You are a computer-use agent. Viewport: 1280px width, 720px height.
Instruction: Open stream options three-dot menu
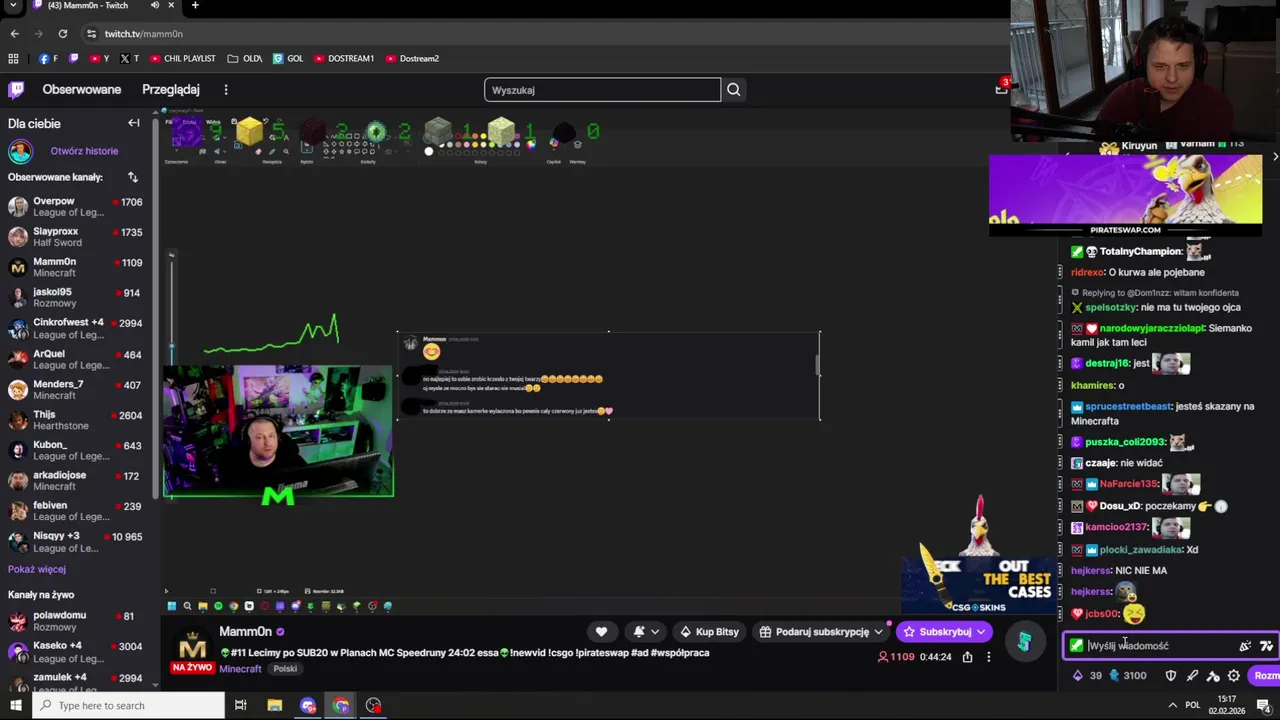coord(988,657)
